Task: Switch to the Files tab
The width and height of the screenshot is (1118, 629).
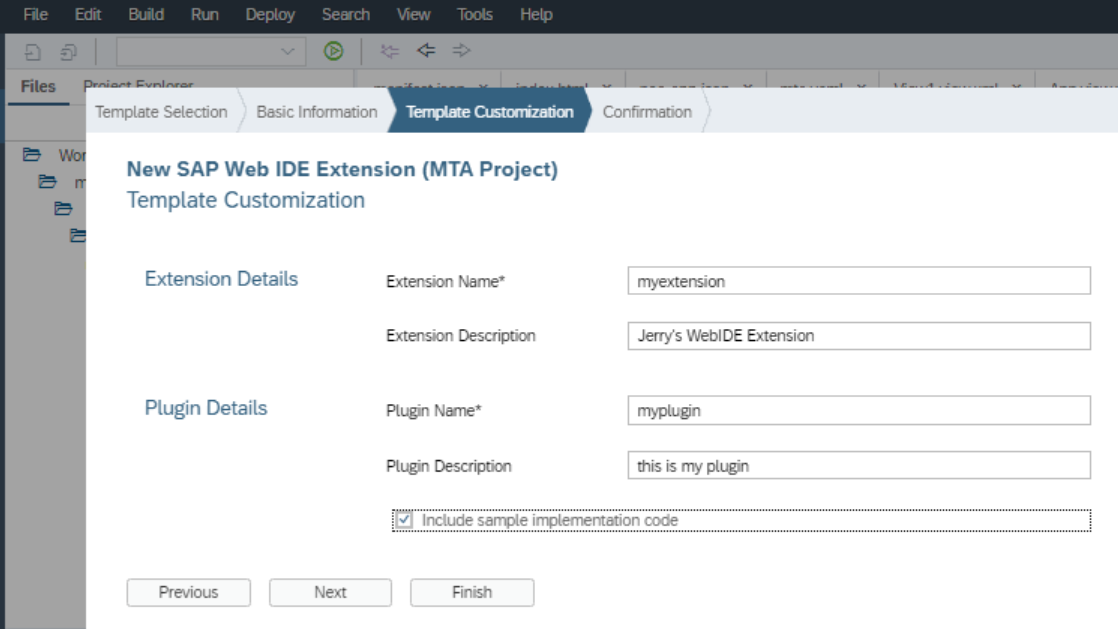Action: pos(38,86)
